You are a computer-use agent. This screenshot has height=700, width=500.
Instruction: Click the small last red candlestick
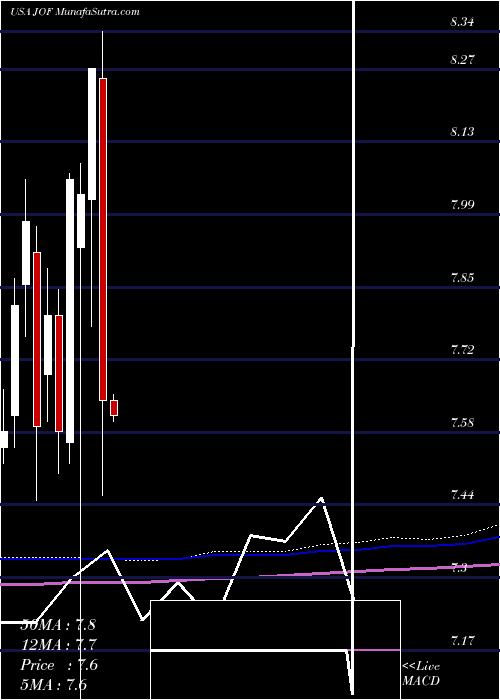click(x=114, y=408)
